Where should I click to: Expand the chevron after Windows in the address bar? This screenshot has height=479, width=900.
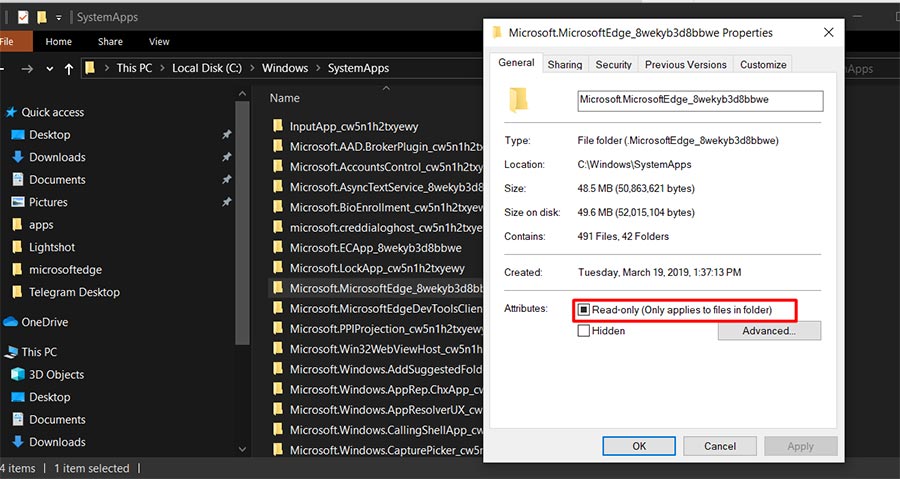pyautogui.click(x=318, y=68)
